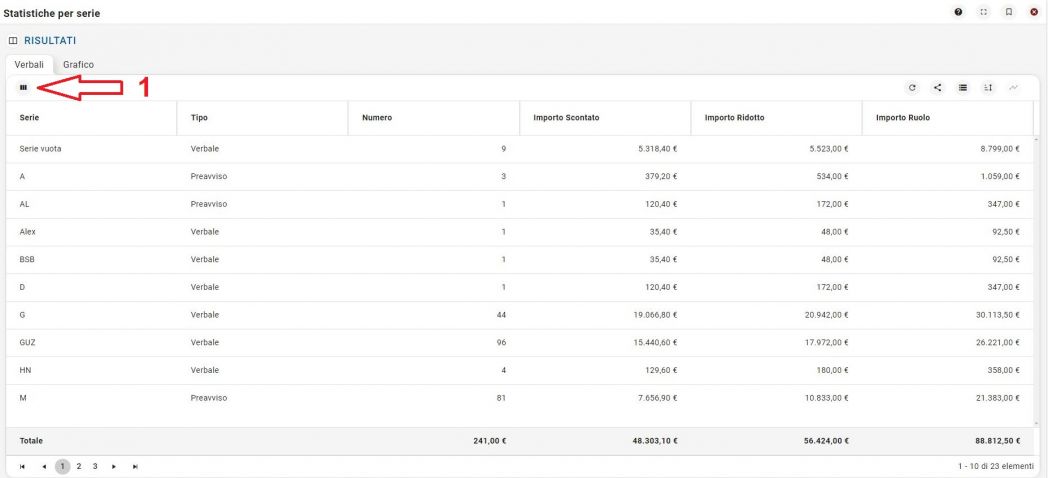This screenshot has height=478, width=1048.
Task: Jump to the last page
Action: click(135, 467)
